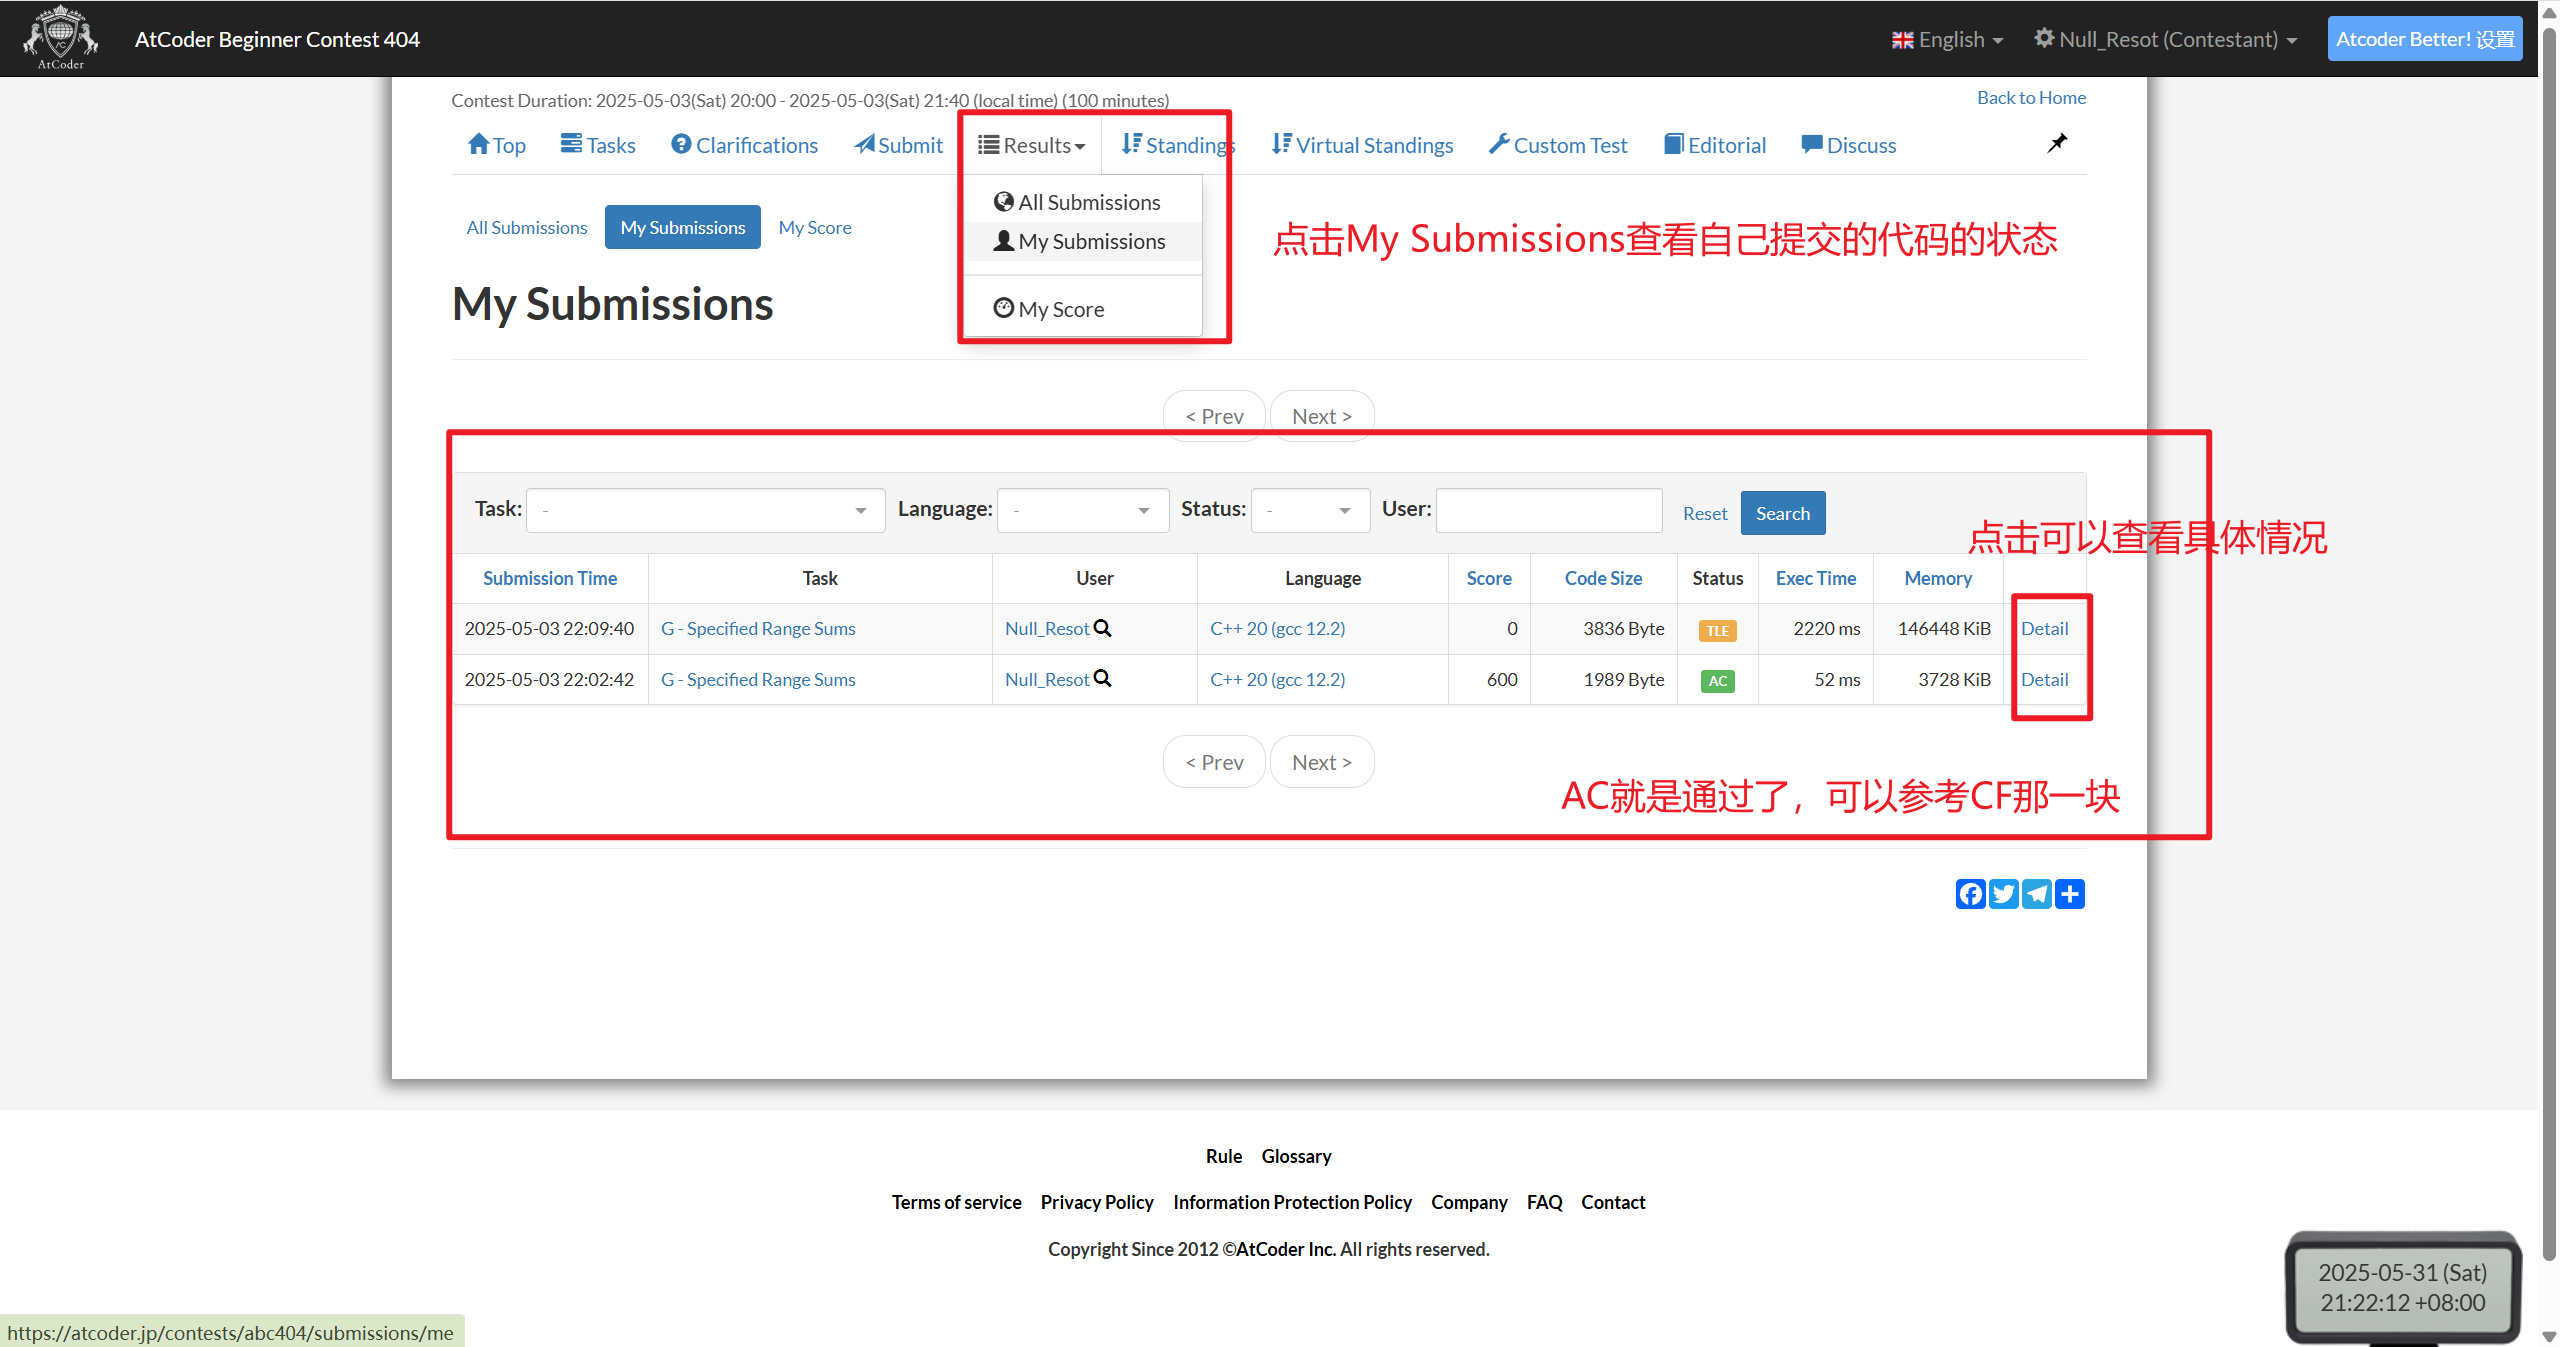The image size is (2560, 1347).
Task: Open the Language filter dropdown
Action: coord(1081,510)
